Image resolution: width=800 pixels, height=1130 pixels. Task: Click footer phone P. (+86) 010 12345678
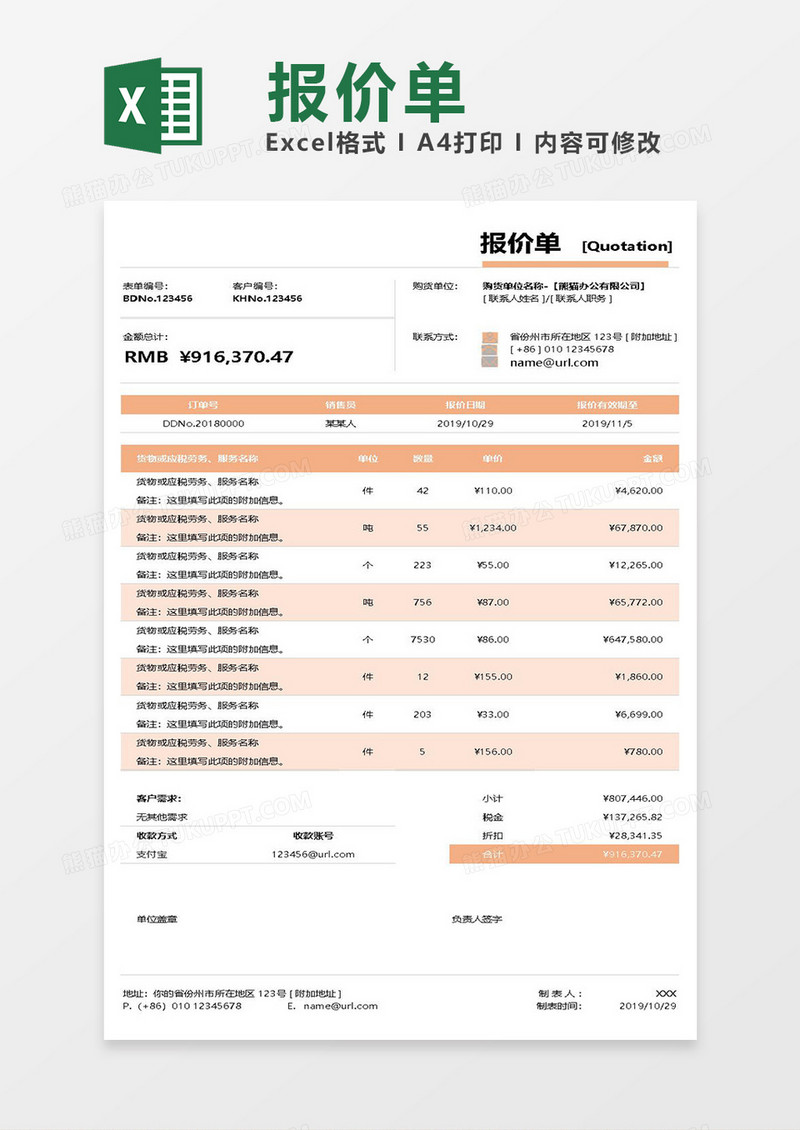coord(182,1006)
